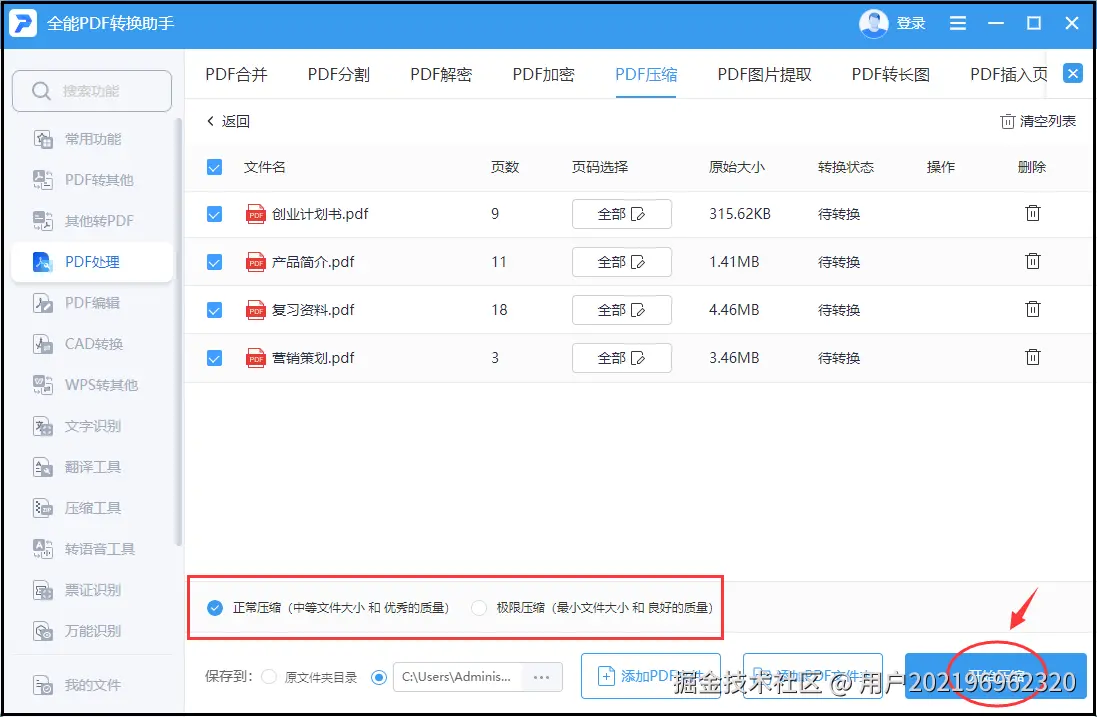Uncheck the 复习资料.pdf checkbox

214,310
